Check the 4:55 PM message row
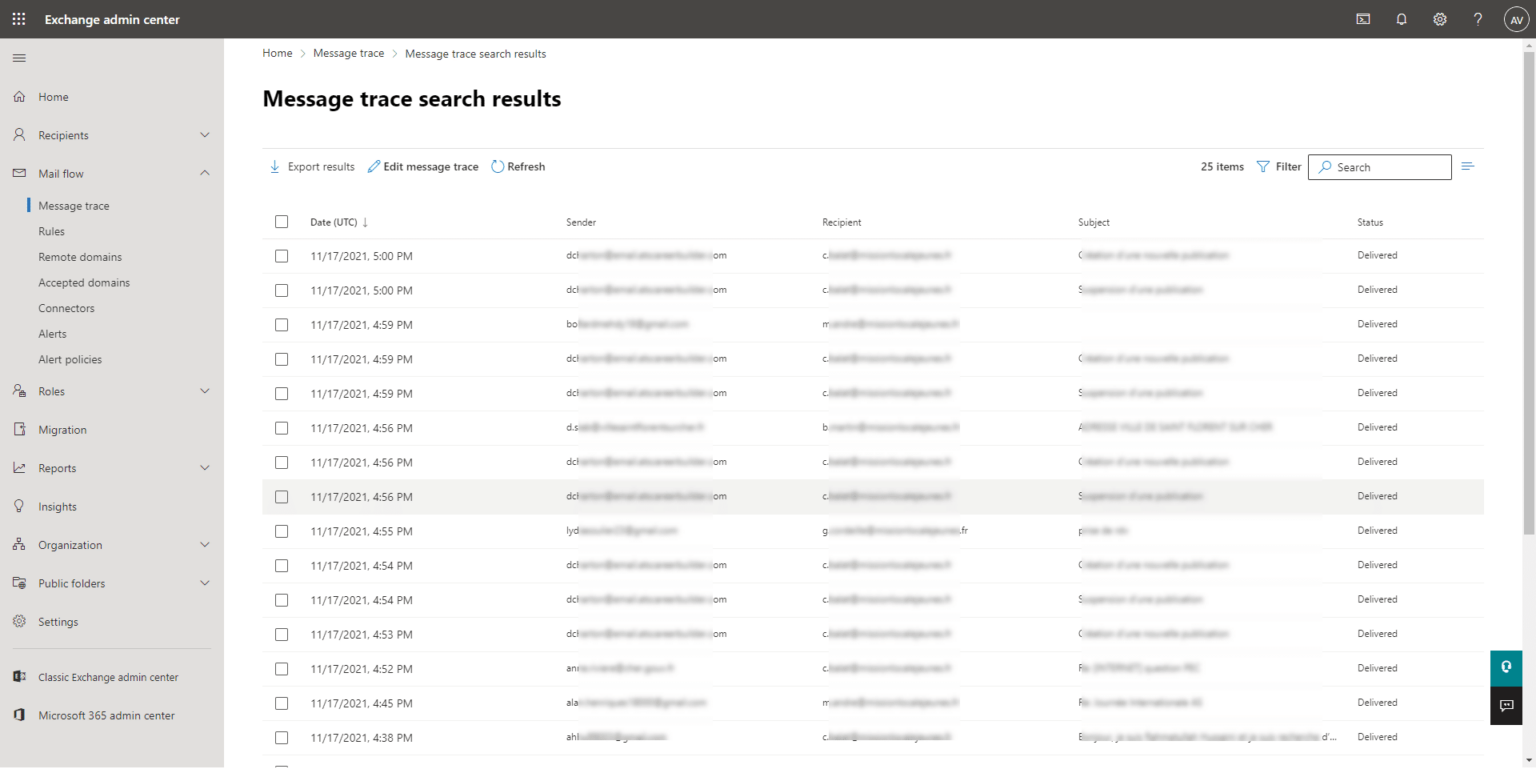The width and height of the screenshot is (1536, 769). (x=281, y=531)
